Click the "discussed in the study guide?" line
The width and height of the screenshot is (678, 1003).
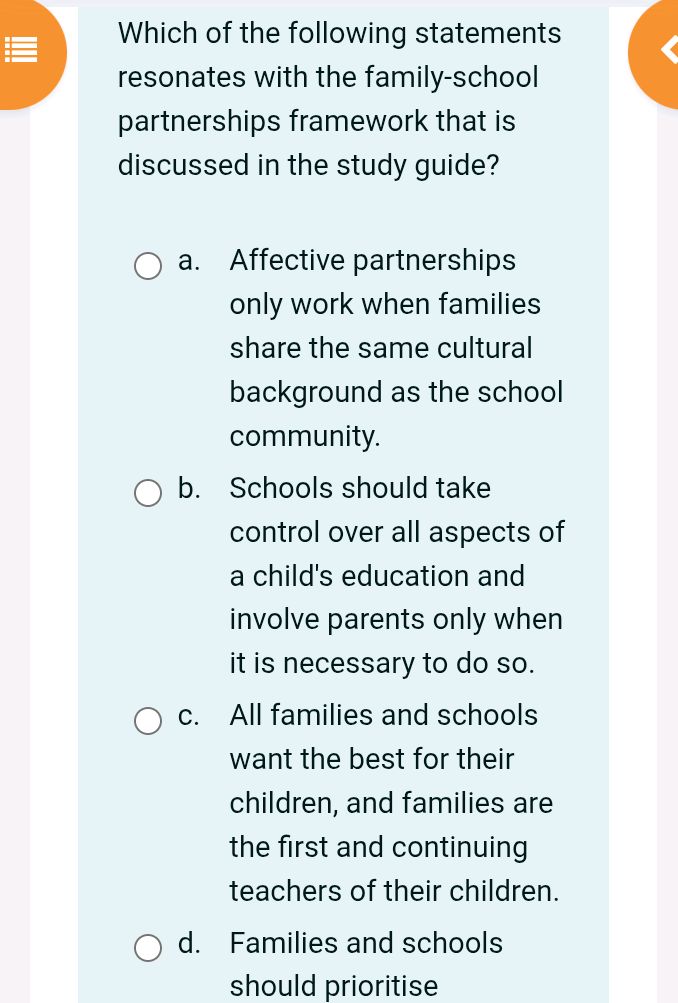click(x=309, y=165)
